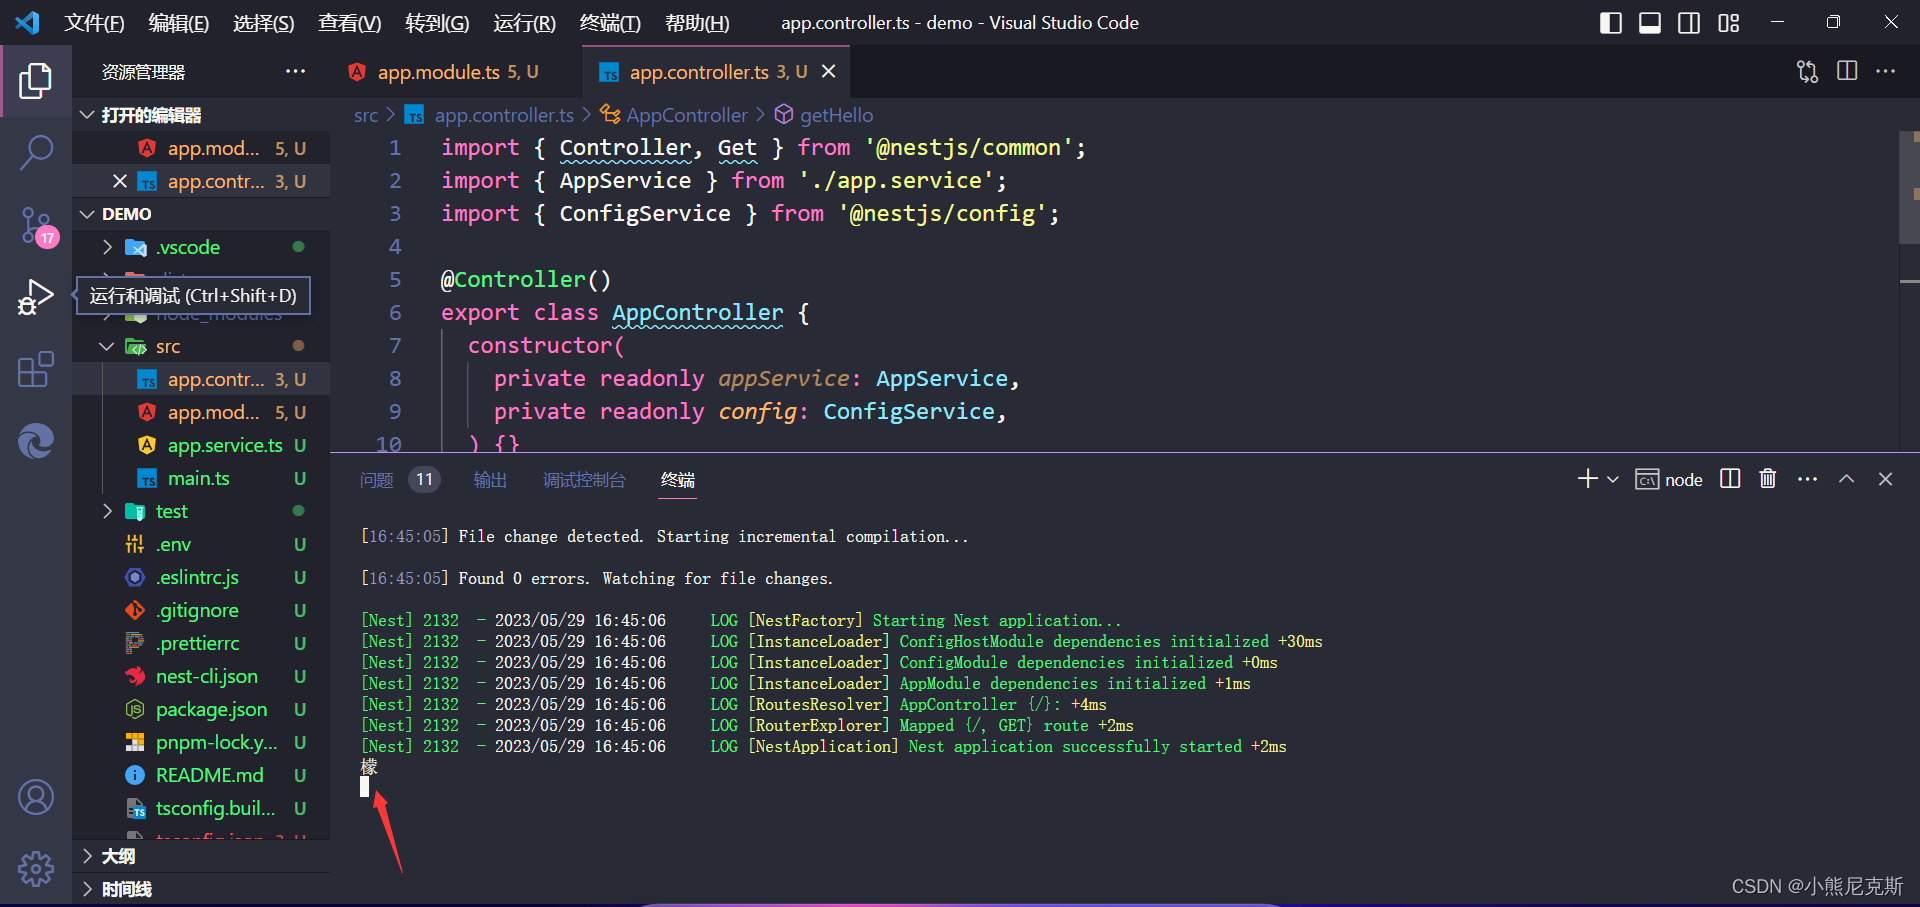Open README.md in explorer
The height and width of the screenshot is (907, 1920).
tap(201, 775)
